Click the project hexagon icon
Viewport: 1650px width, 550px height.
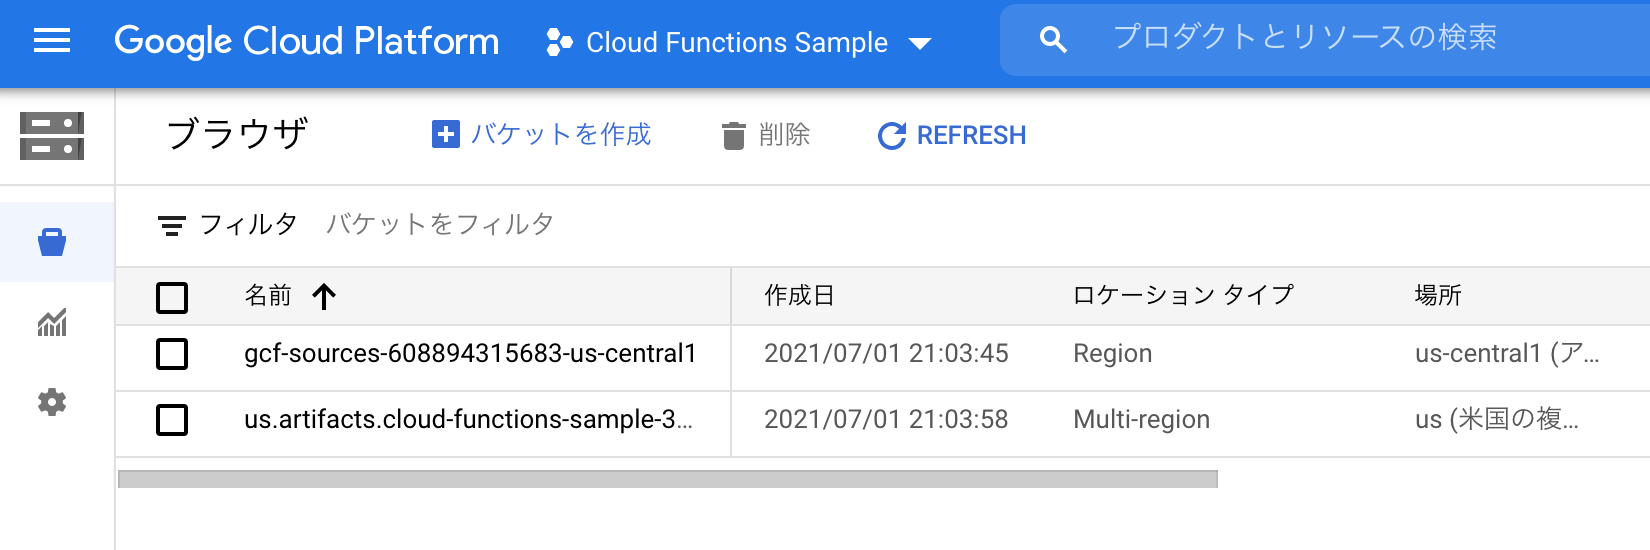(559, 42)
